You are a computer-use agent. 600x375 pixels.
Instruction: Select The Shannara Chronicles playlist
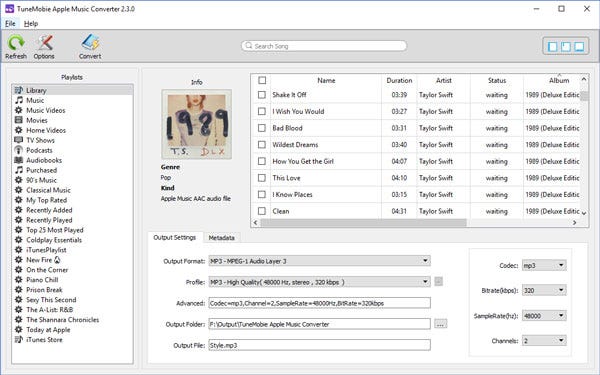click(63, 320)
